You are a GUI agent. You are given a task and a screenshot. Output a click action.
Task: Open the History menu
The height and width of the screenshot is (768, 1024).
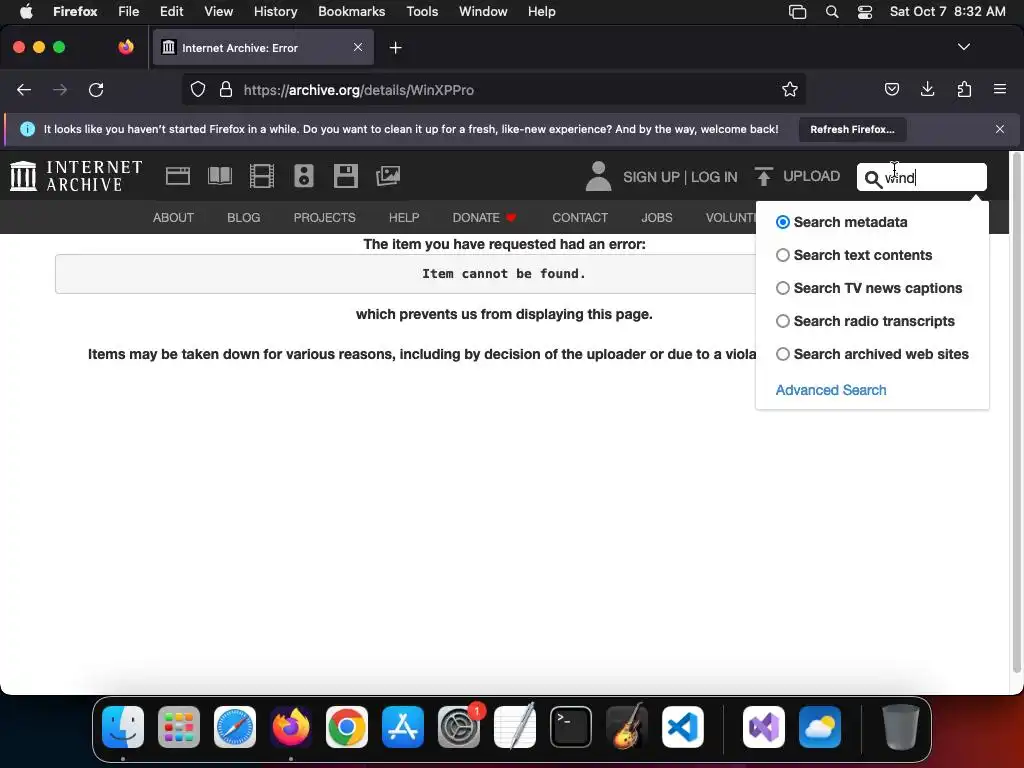275,12
